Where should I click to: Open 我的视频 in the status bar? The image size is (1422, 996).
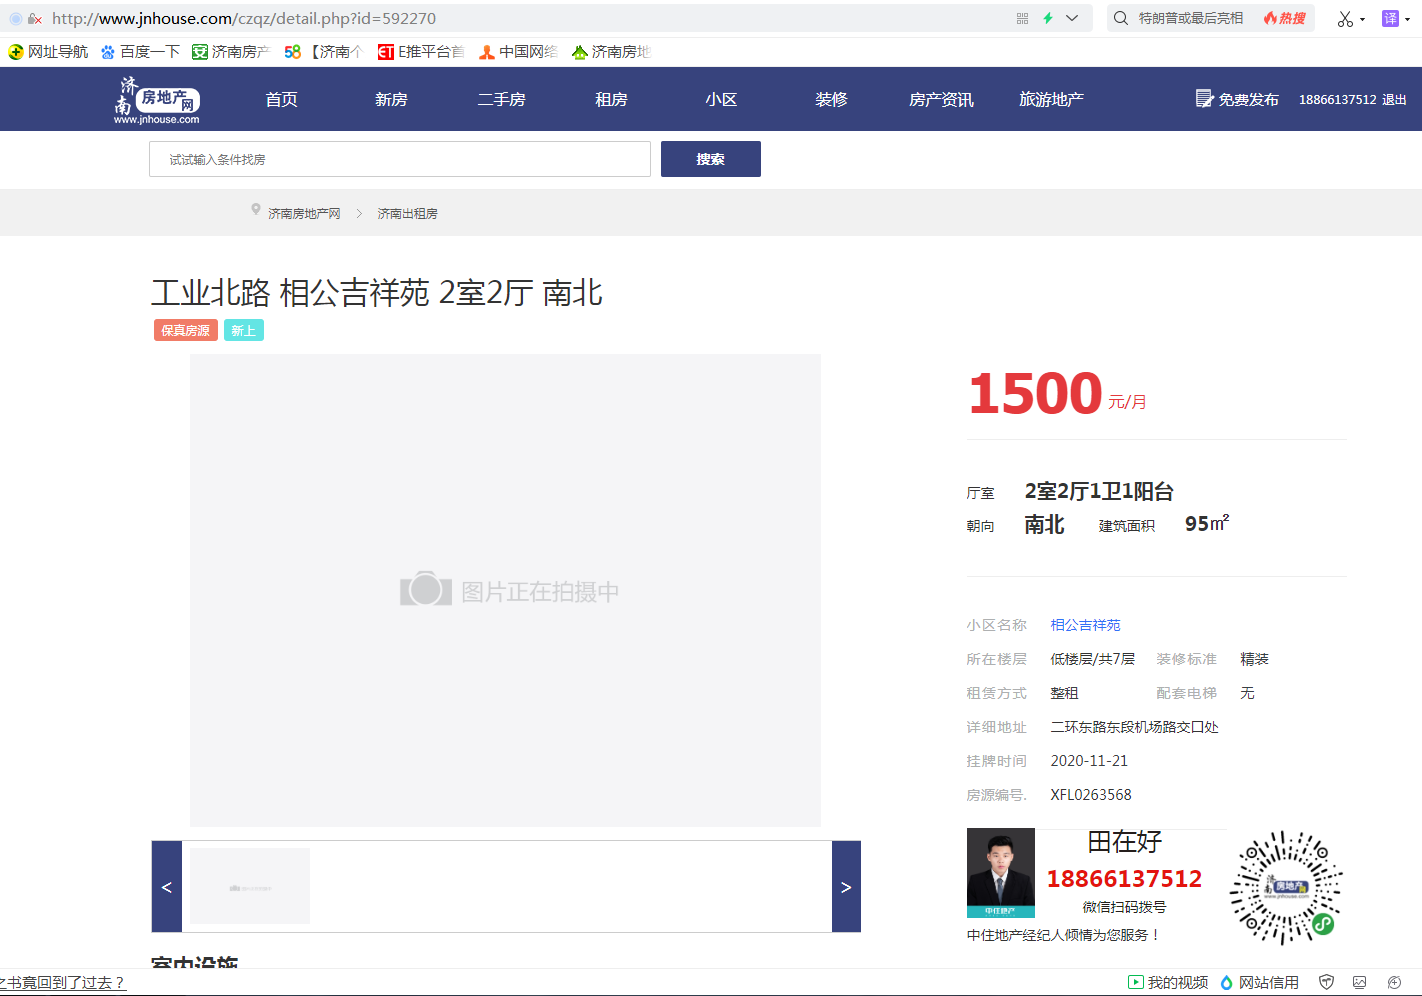point(1167,983)
